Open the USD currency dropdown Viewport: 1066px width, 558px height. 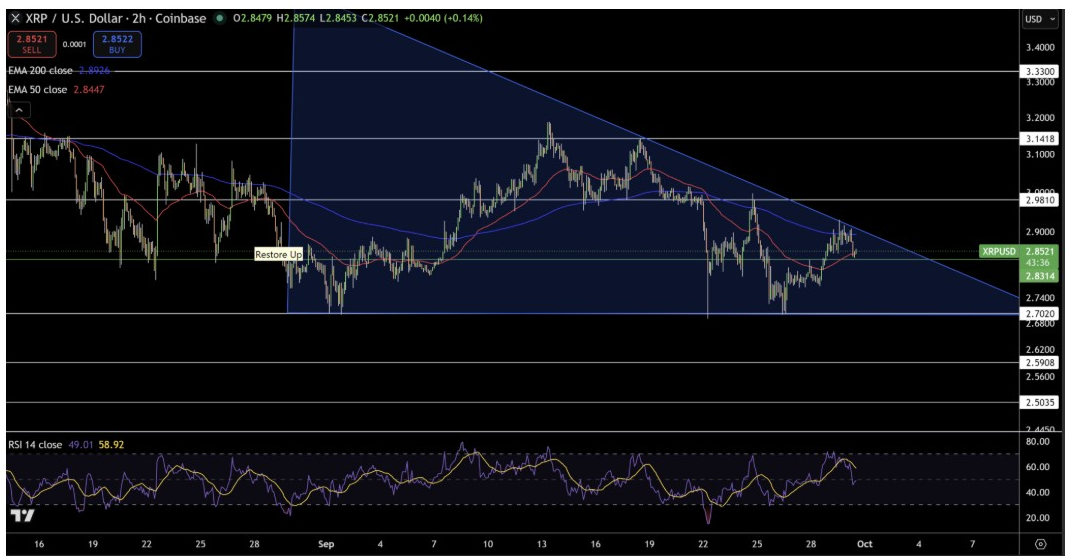tap(1040, 18)
